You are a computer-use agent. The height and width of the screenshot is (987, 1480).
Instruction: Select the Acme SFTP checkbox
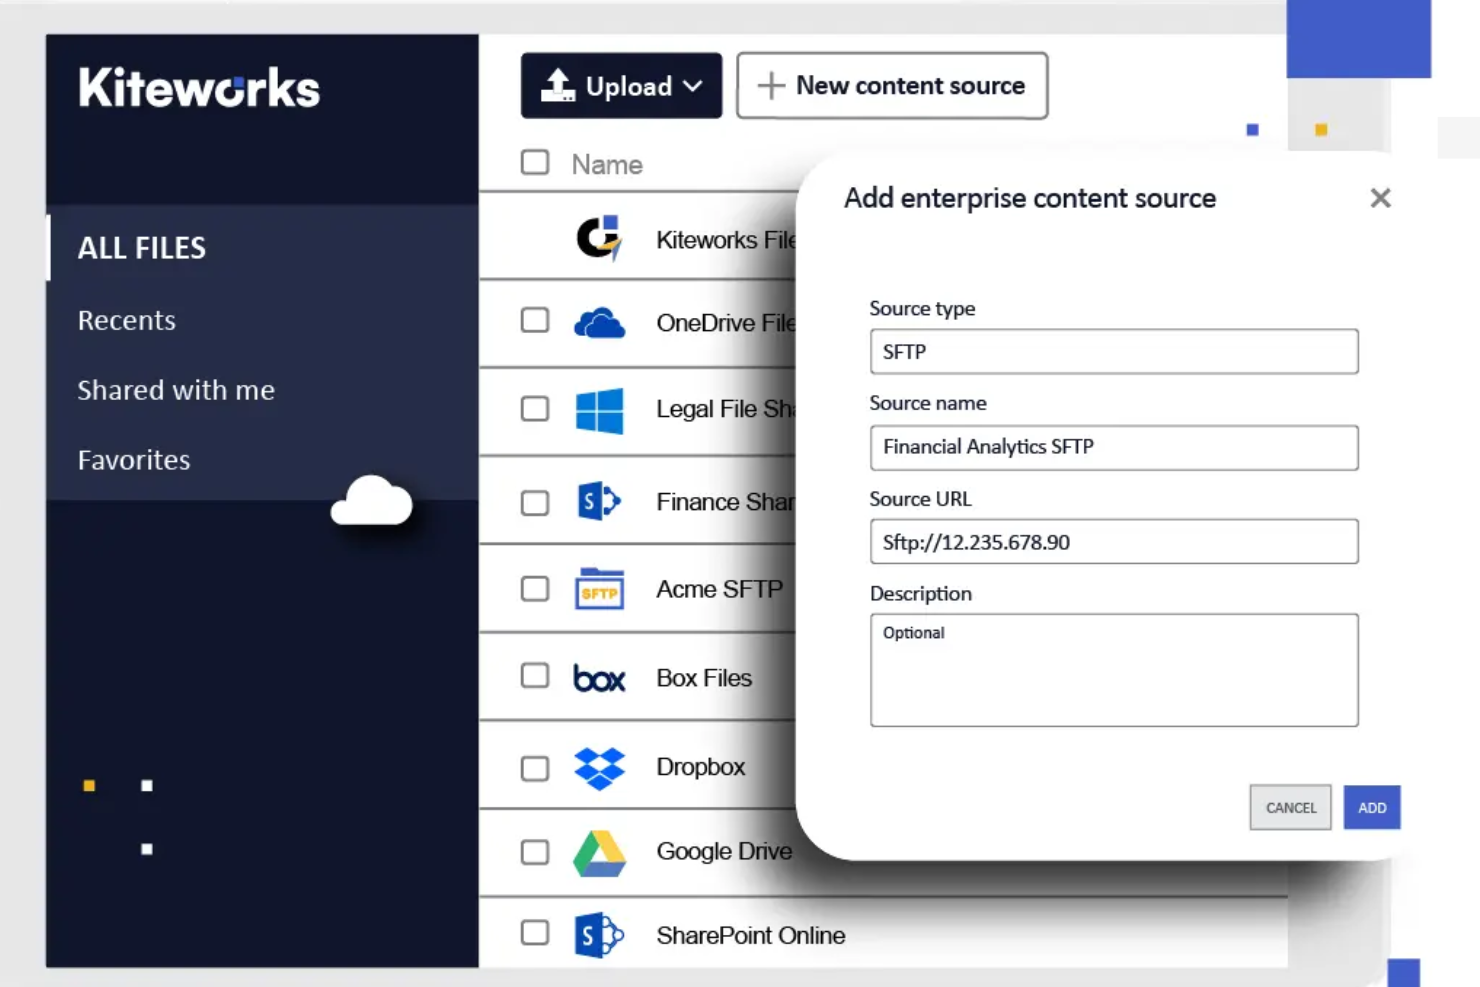click(535, 588)
